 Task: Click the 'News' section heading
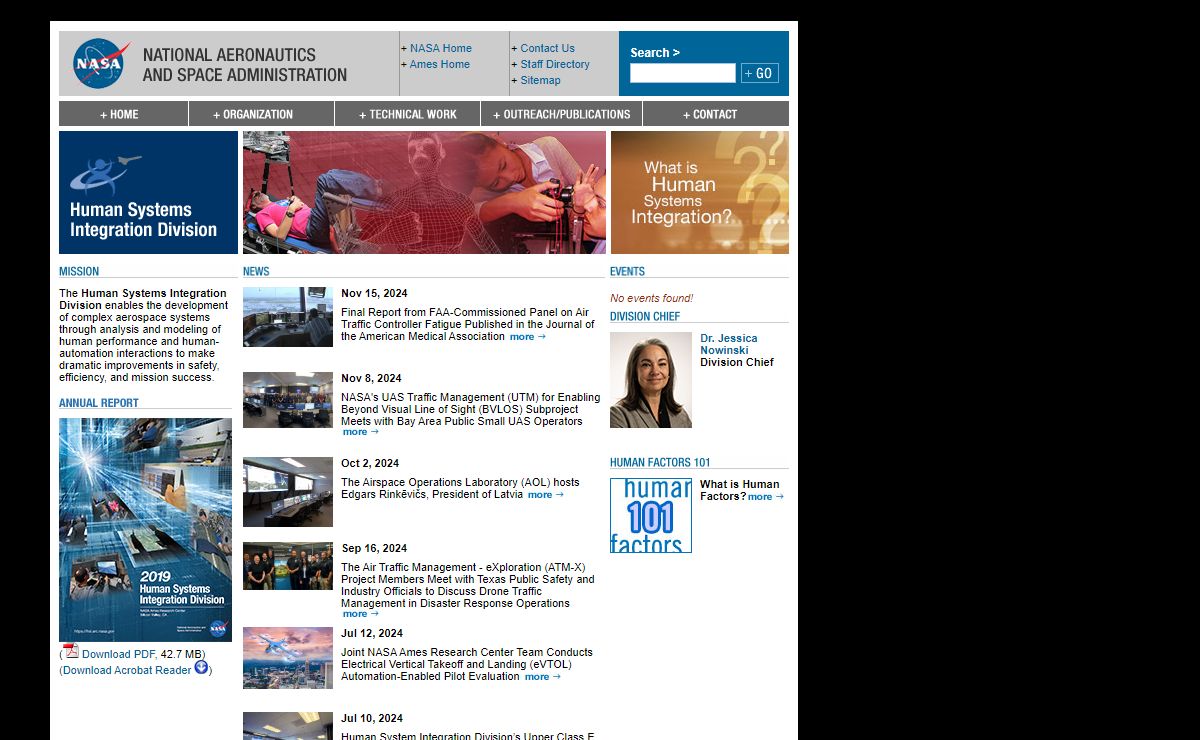256,271
